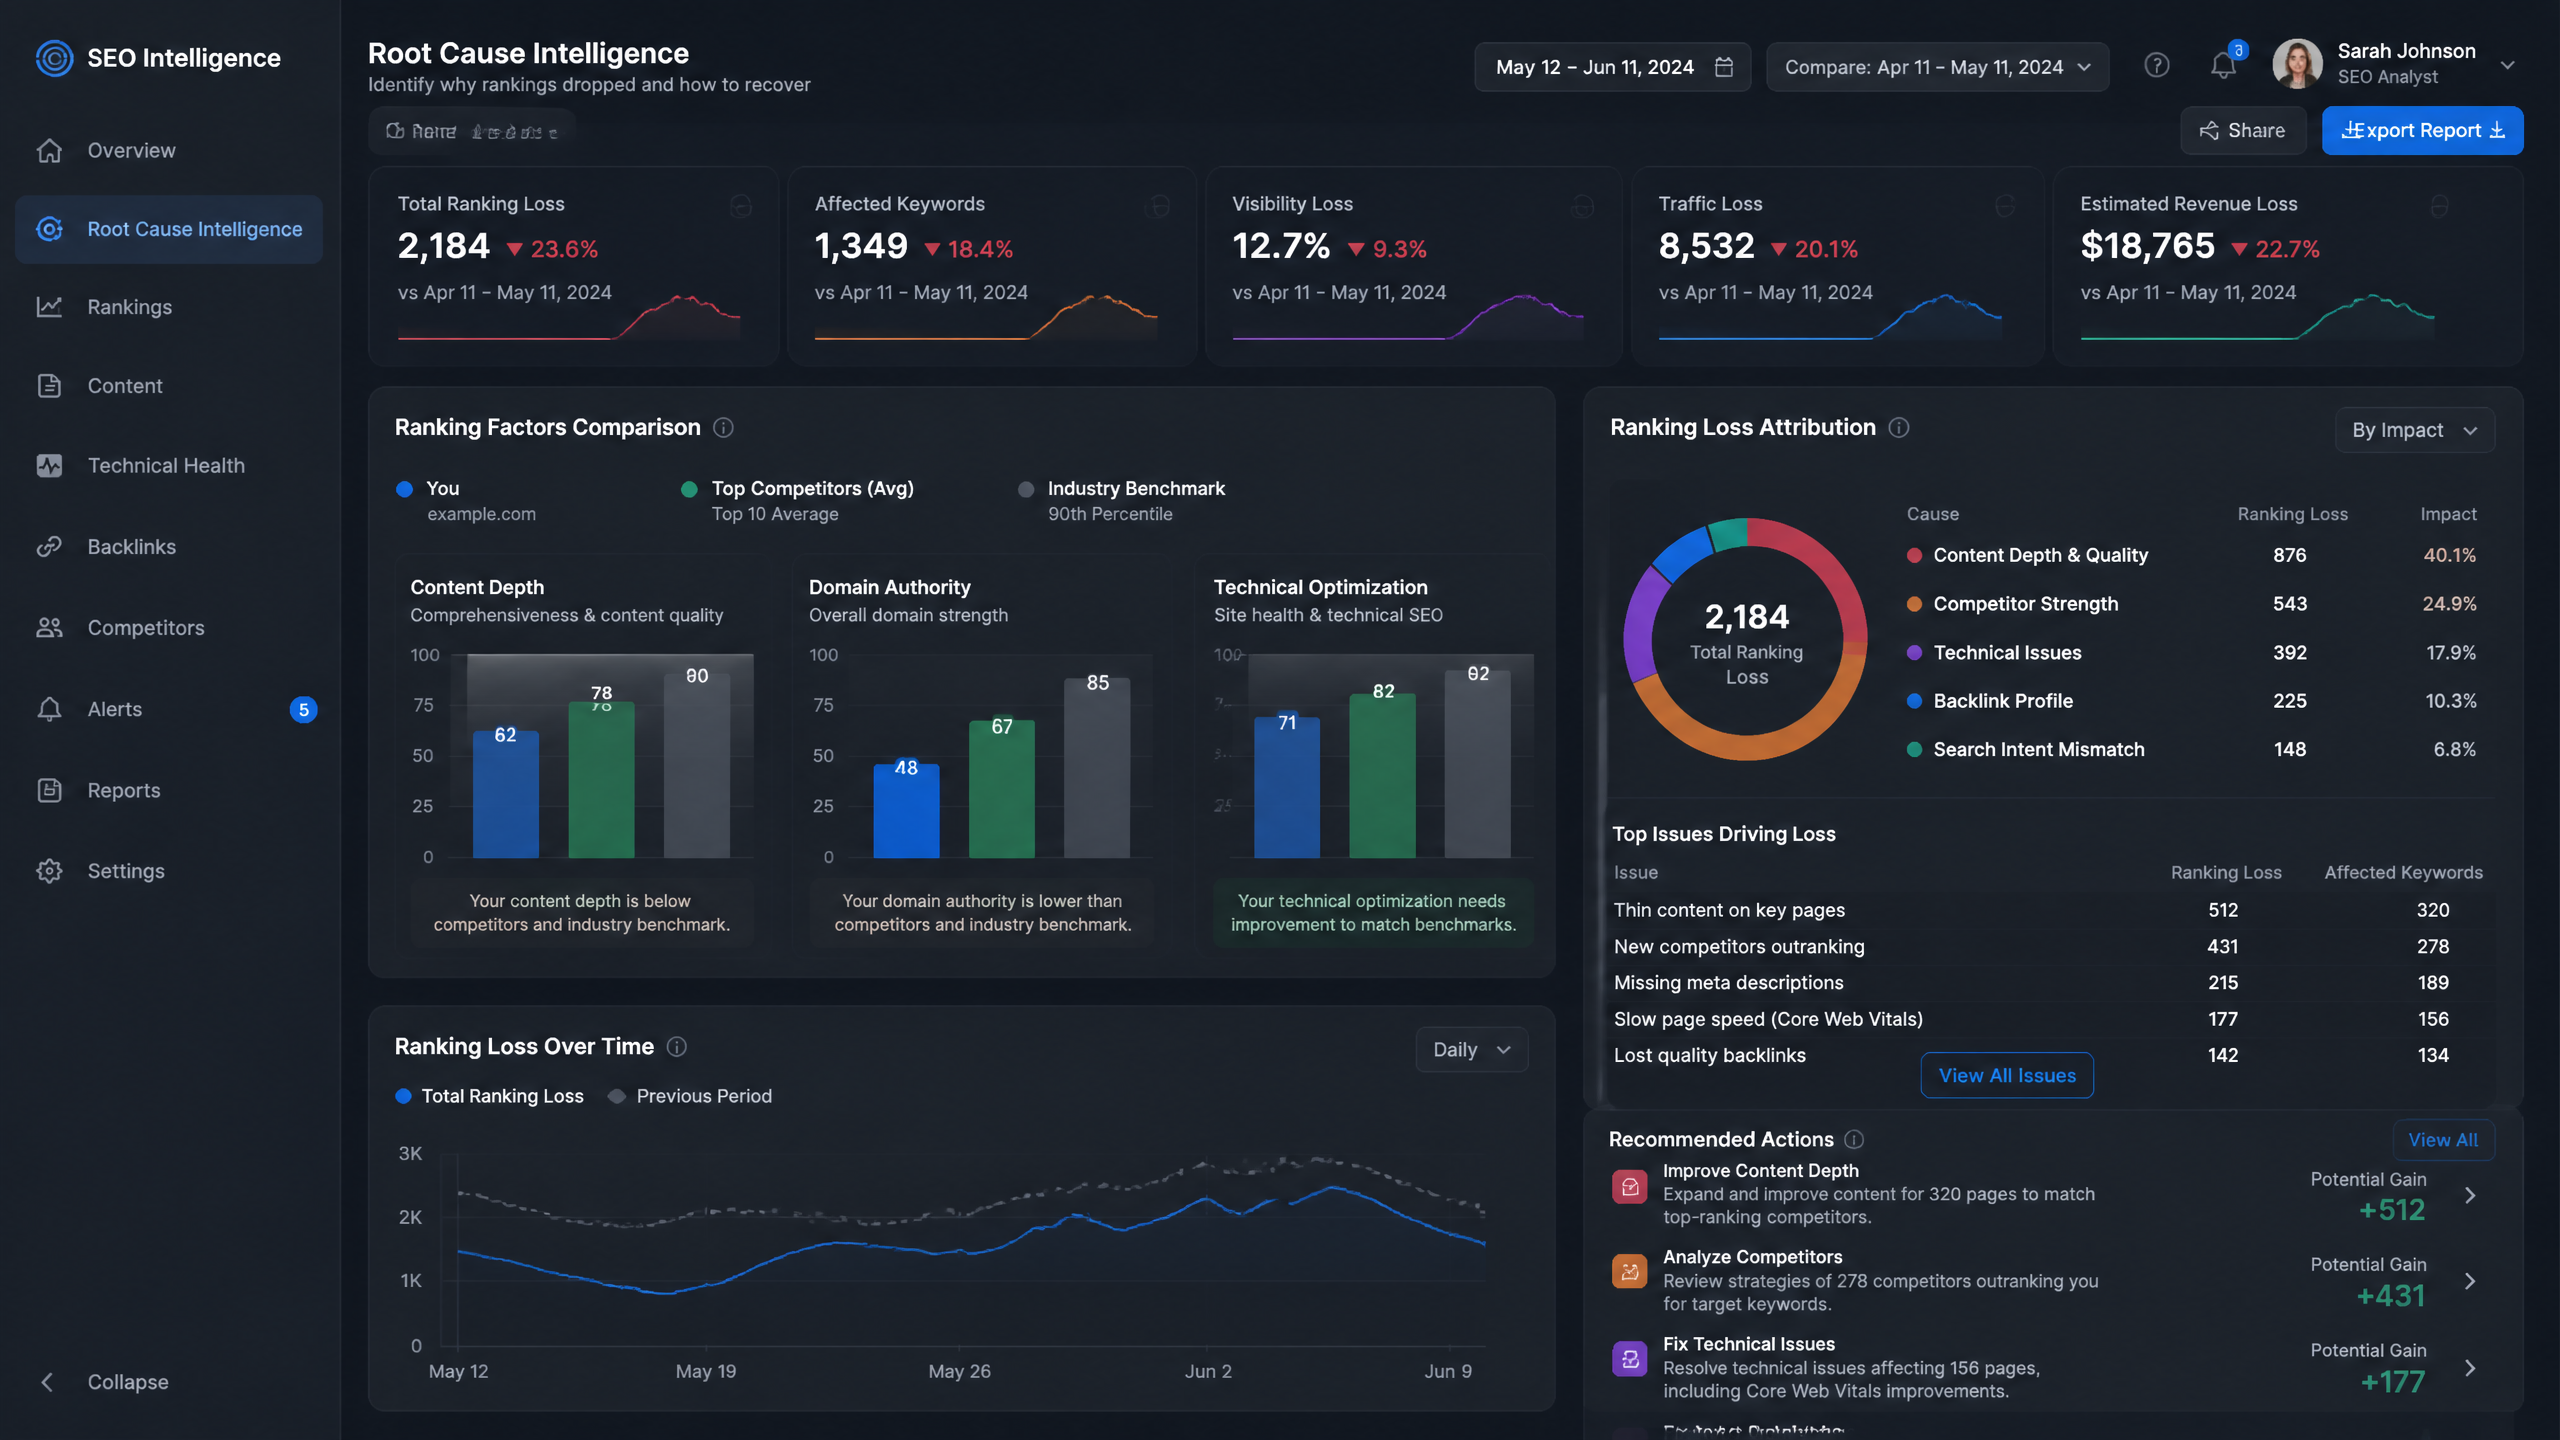
Task: Click the Technical Health pulse icon in the sidebar
Action: pos(49,466)
